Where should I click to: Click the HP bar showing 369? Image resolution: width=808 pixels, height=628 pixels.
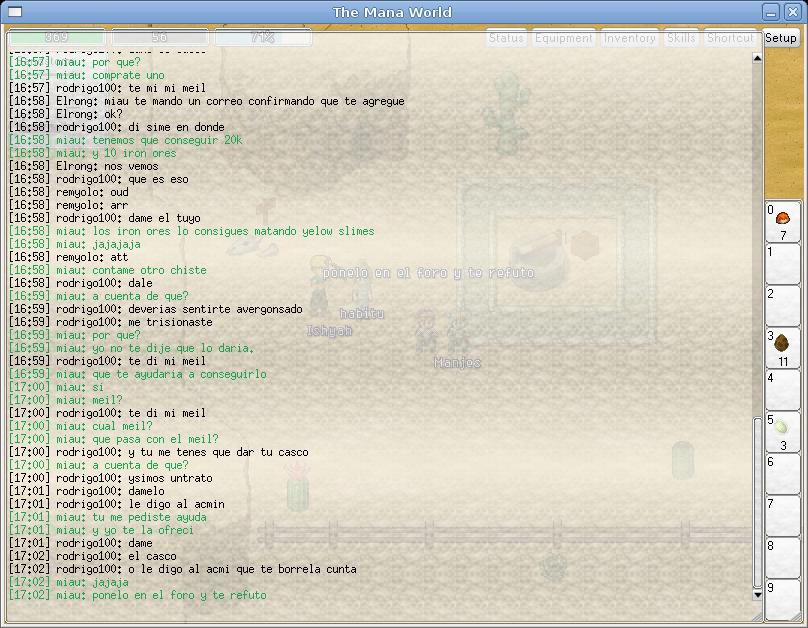point(56,37)
